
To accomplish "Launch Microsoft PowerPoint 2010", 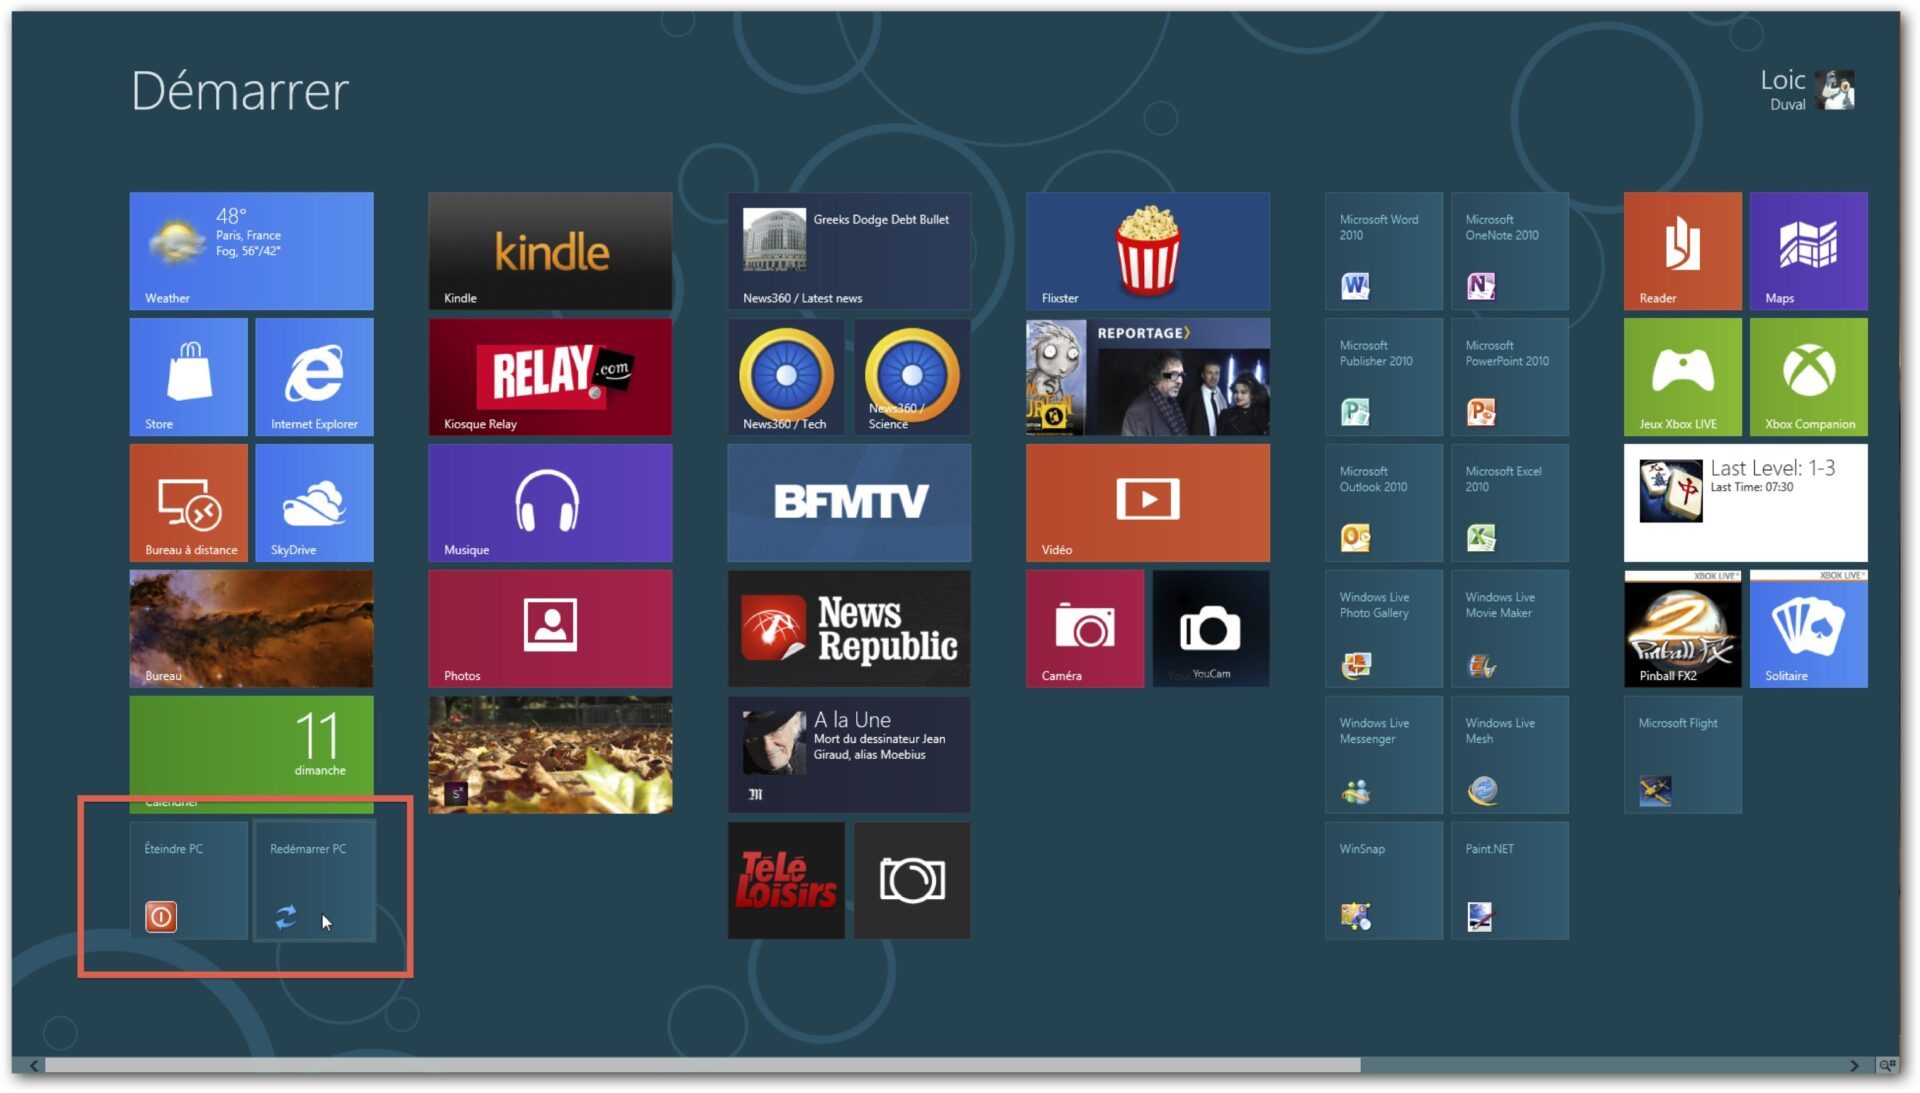I will (x=1510, y=377).
